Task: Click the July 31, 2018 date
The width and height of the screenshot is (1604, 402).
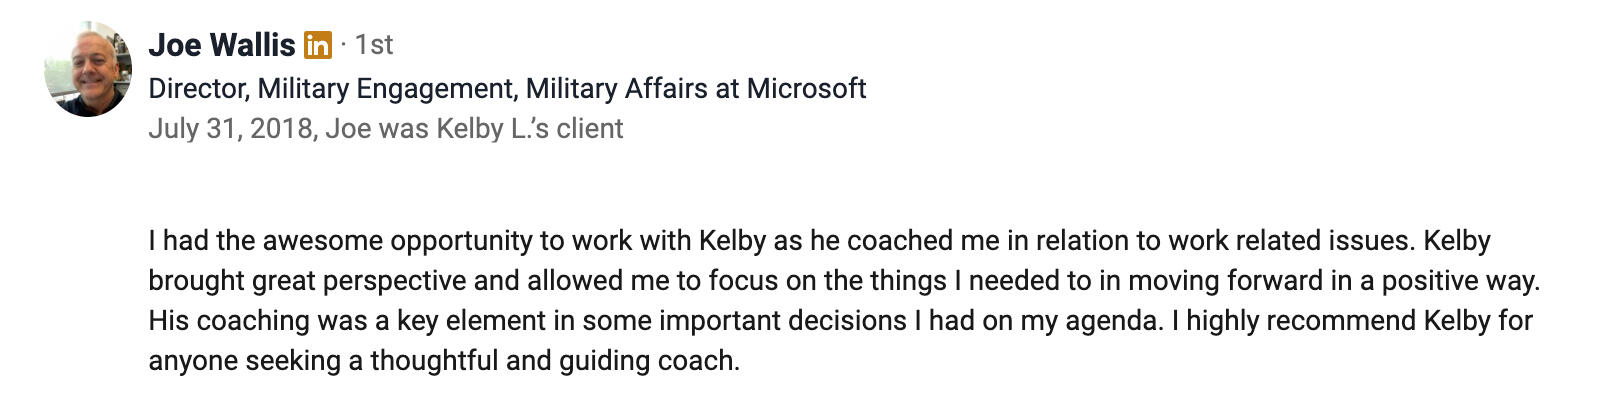Action: [x=230, y=129]
